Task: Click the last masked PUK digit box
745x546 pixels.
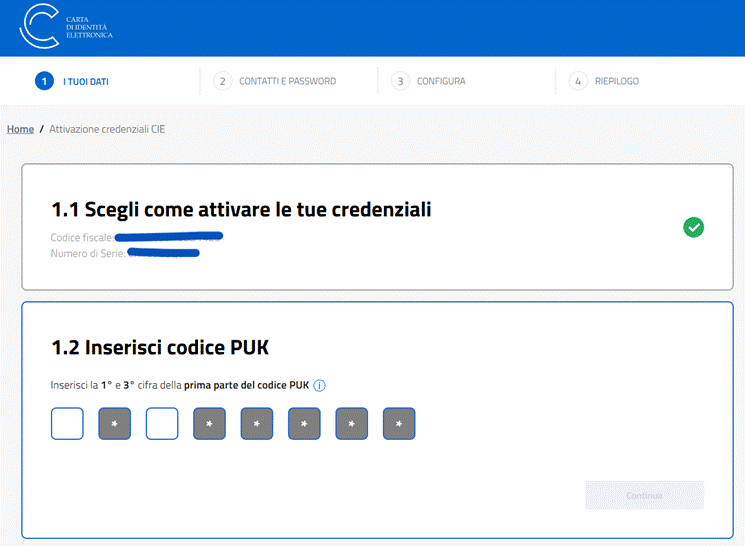Action: point(399,423)
